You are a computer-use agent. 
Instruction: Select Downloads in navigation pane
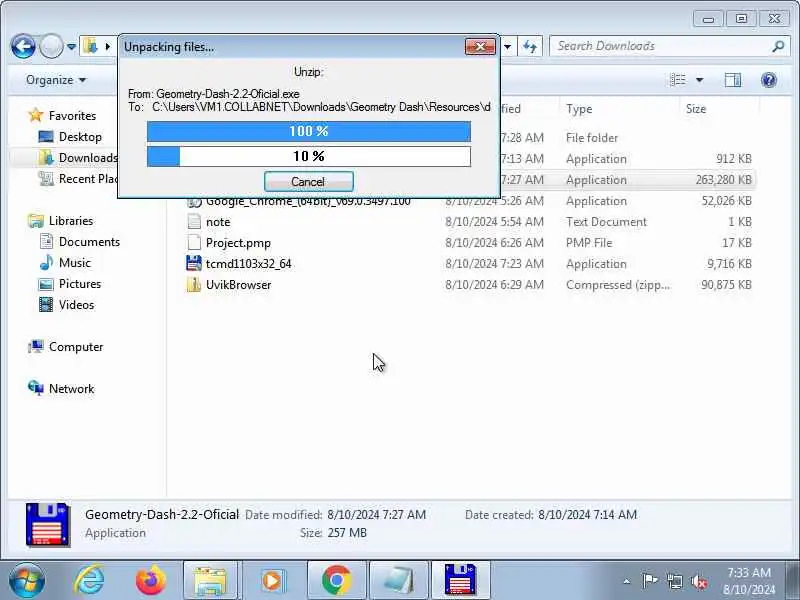[x=78, y=158]
